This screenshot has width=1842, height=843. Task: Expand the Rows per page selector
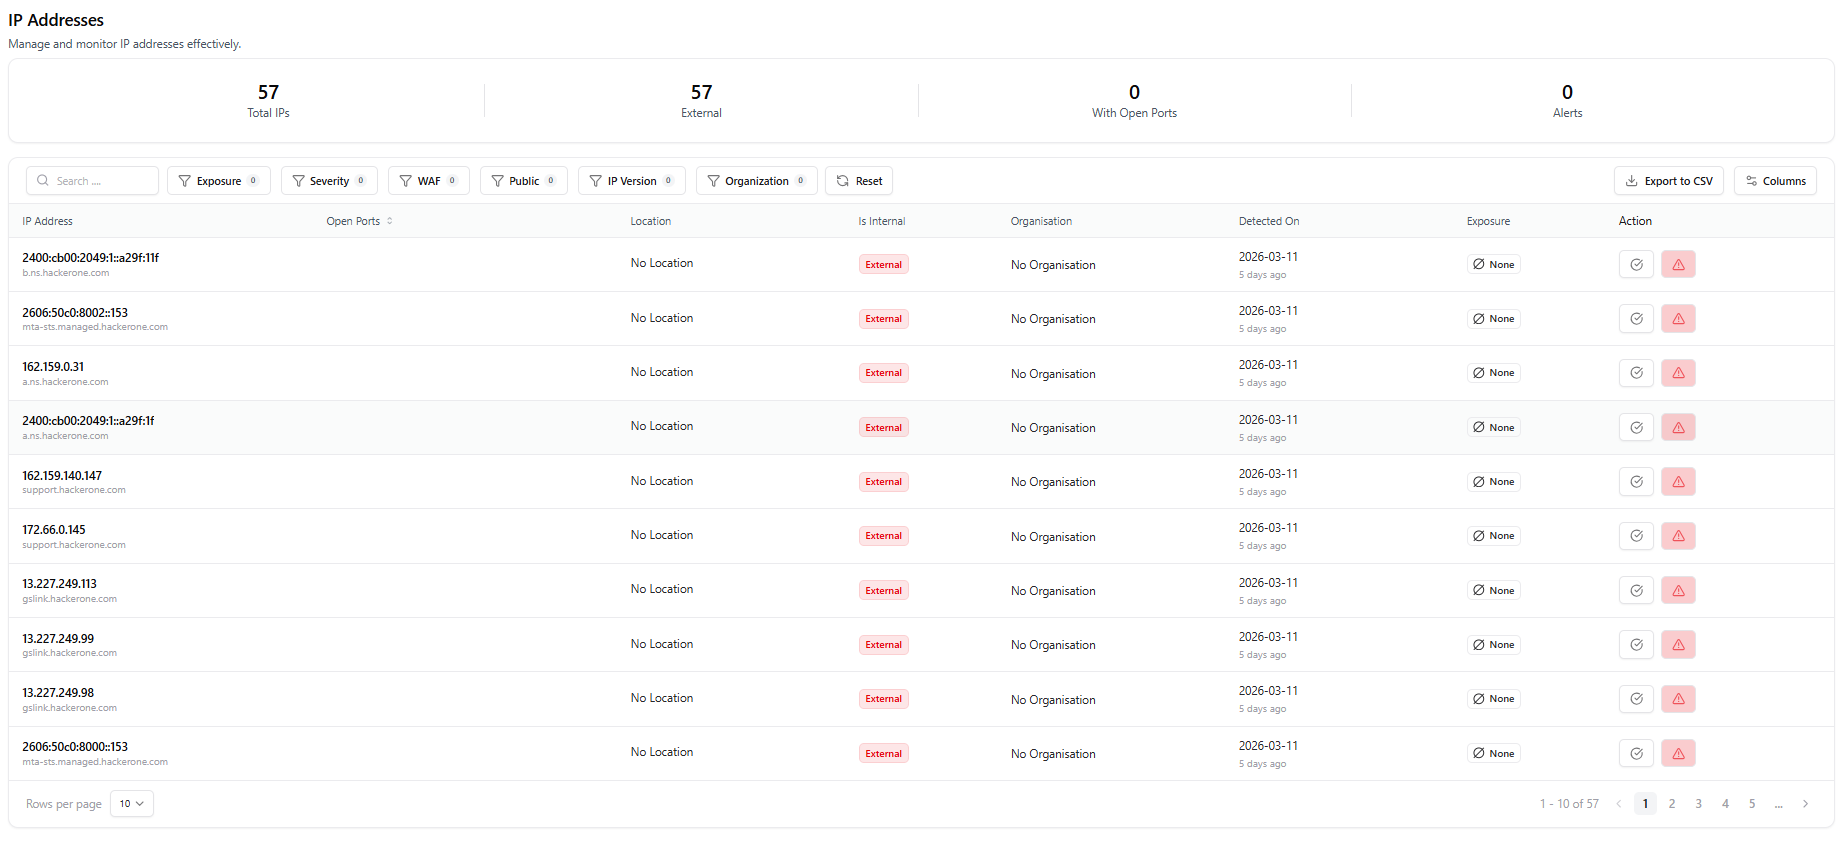click(131, 804)
